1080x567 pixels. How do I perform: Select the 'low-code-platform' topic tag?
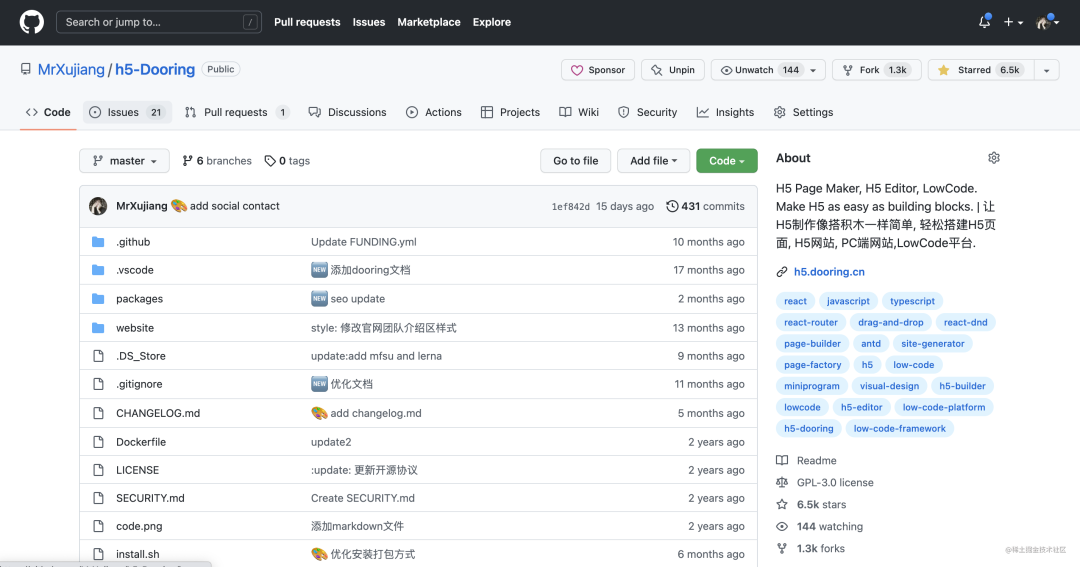[x=944, y=407]
